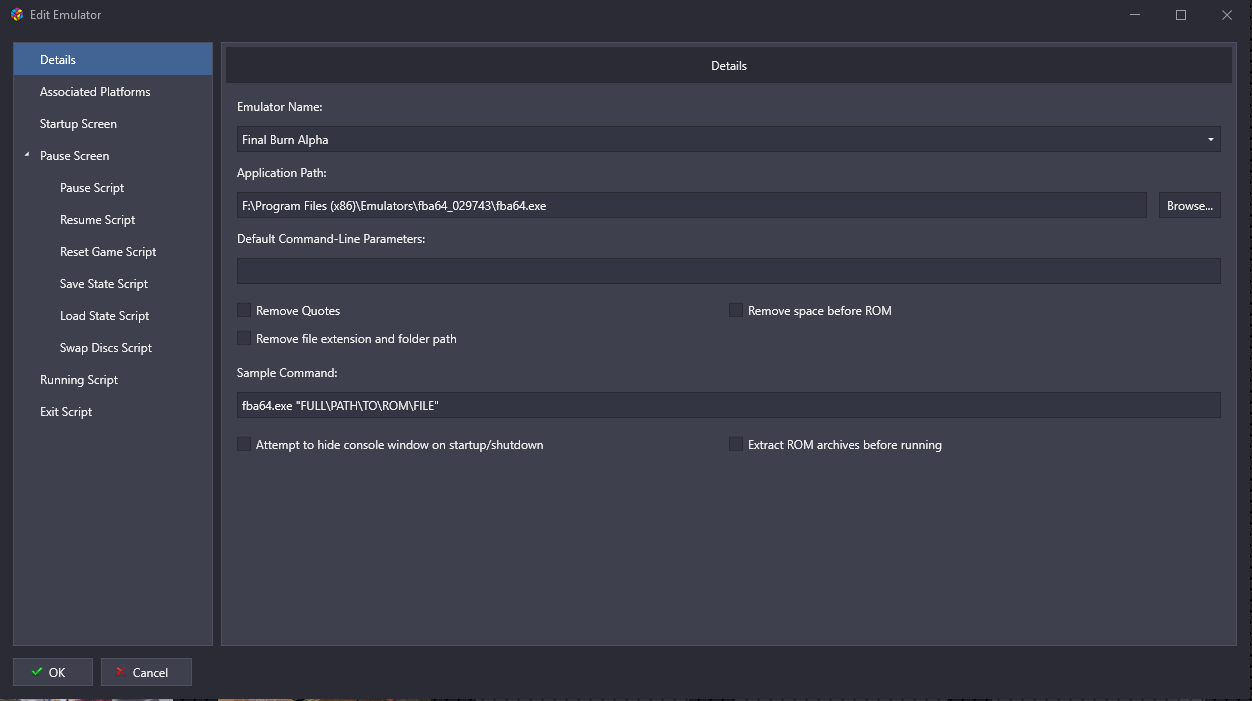Collapse the Pause Screen tree node
The width and height of the screenshot is (1252, 701).
(27, 156)
